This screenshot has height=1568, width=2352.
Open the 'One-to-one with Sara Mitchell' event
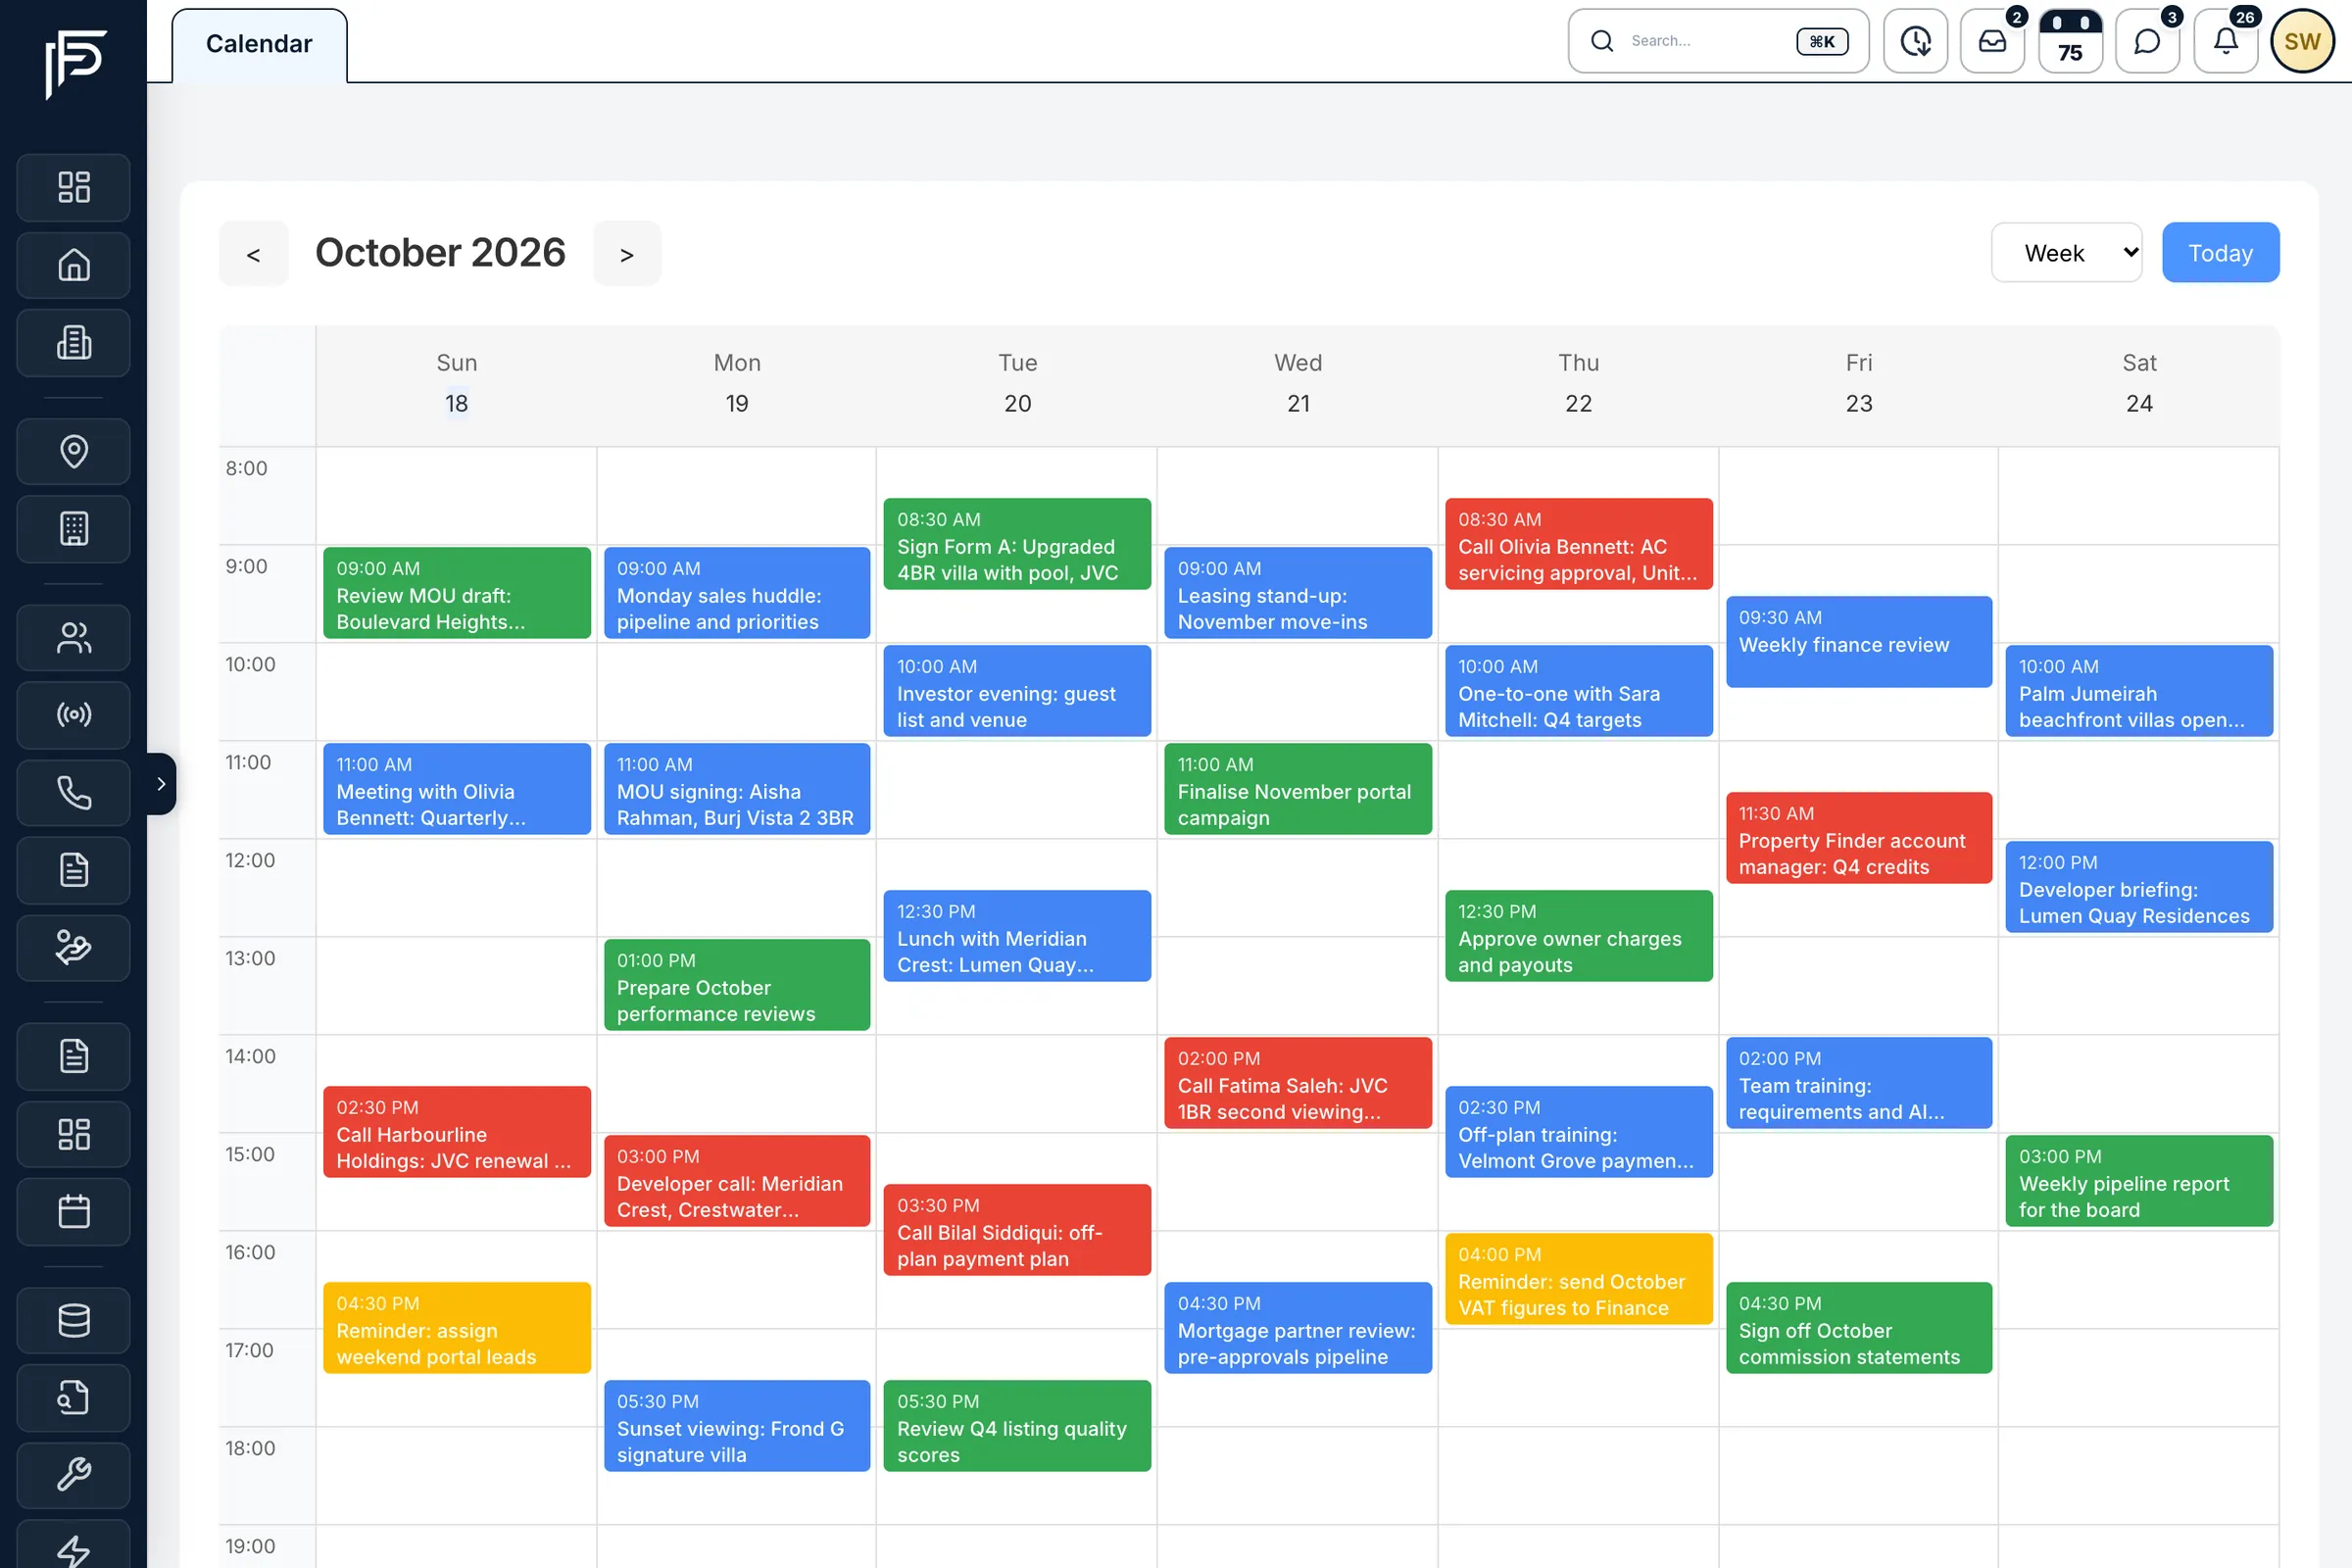[1578, 691]
